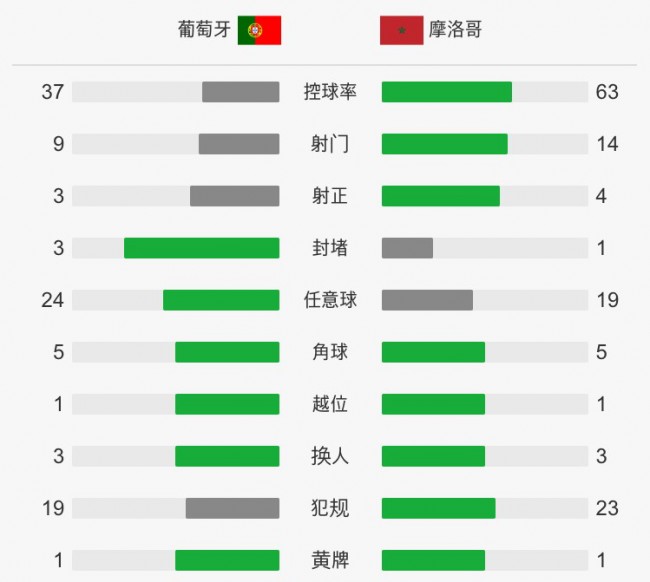Click the 越位 stat label
650x582 pixels.
pos(330,404)
